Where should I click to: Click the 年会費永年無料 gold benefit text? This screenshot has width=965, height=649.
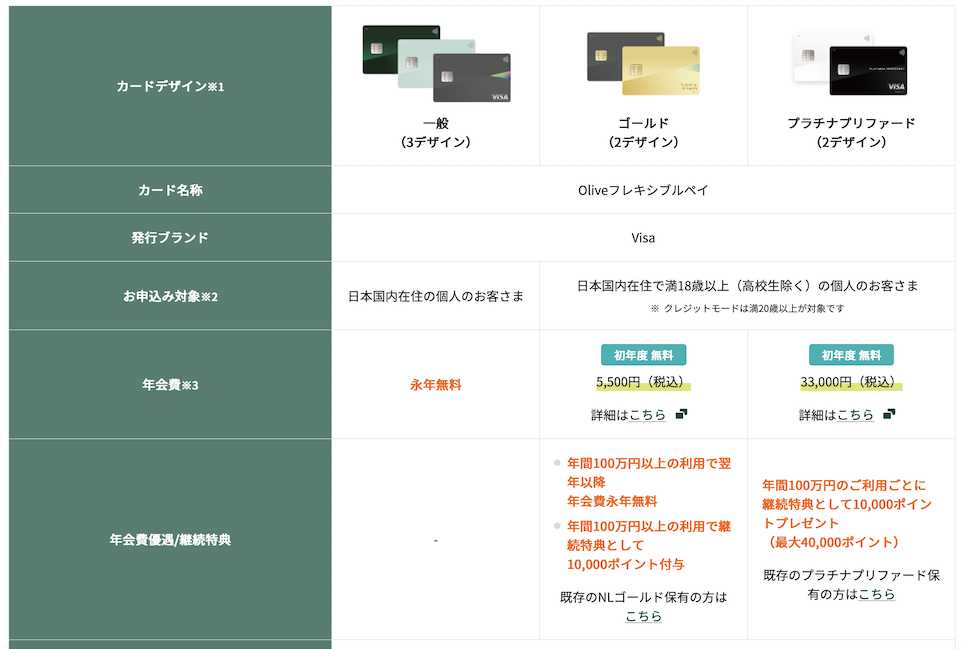point(612,501)
